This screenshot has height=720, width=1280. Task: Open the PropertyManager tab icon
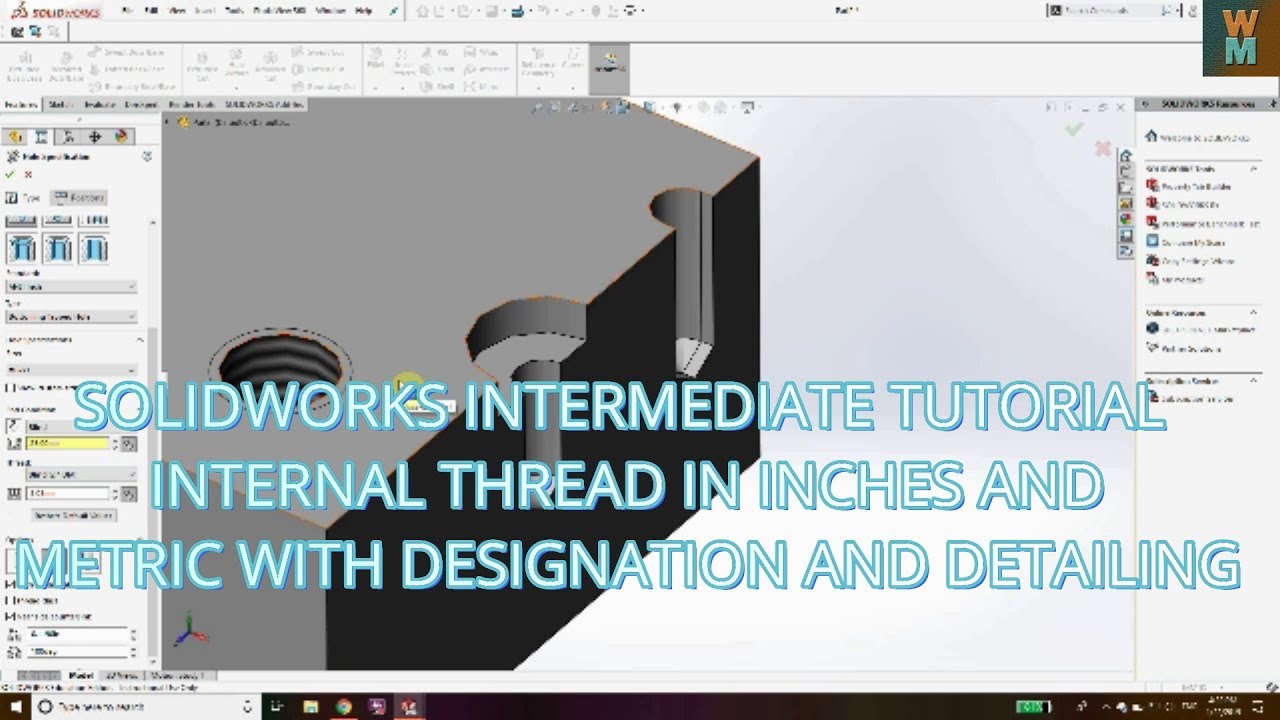(41, 137)
